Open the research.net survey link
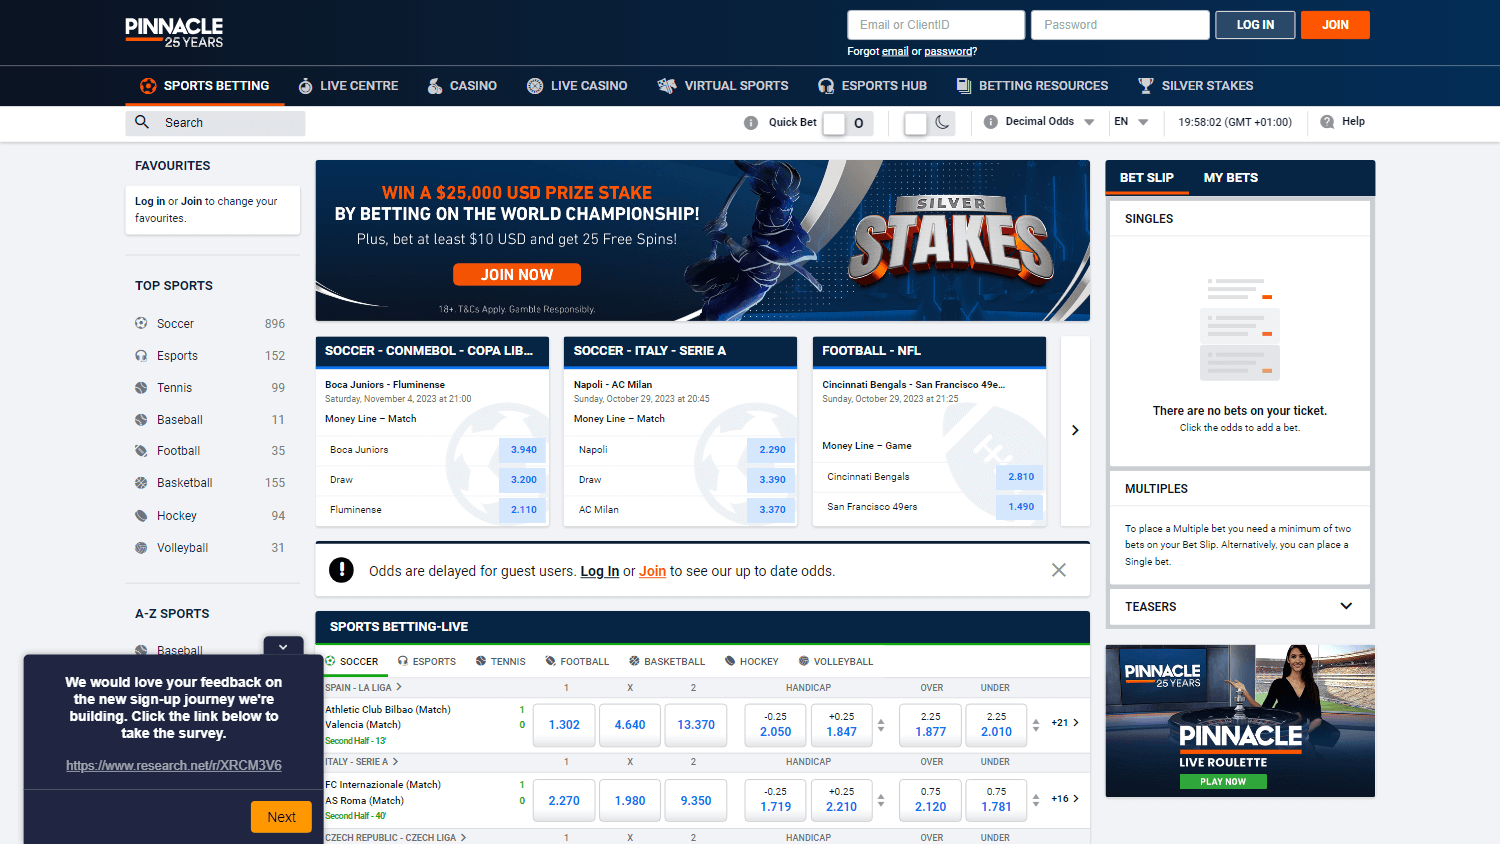This screenshot has width=1500, height=844. (x=174, y=765)
